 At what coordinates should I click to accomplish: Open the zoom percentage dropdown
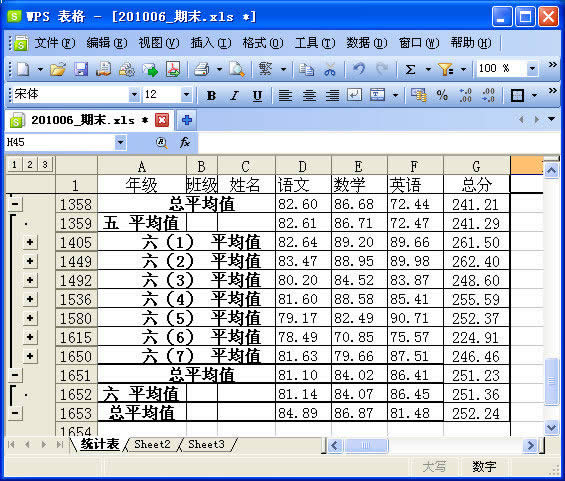[532, 68]
